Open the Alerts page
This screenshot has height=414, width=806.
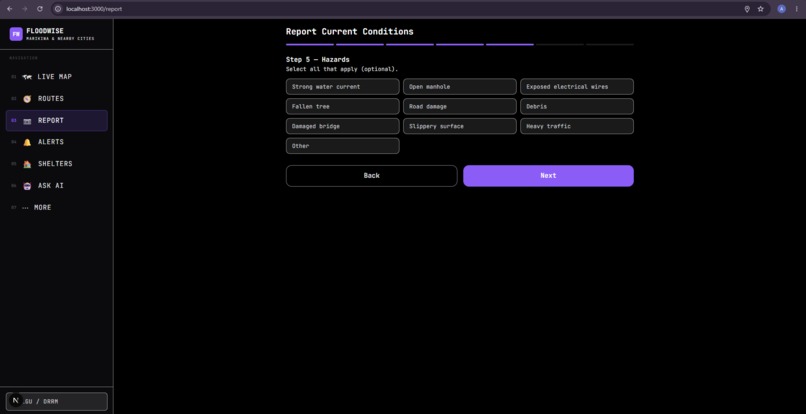[x=57, y=142]
